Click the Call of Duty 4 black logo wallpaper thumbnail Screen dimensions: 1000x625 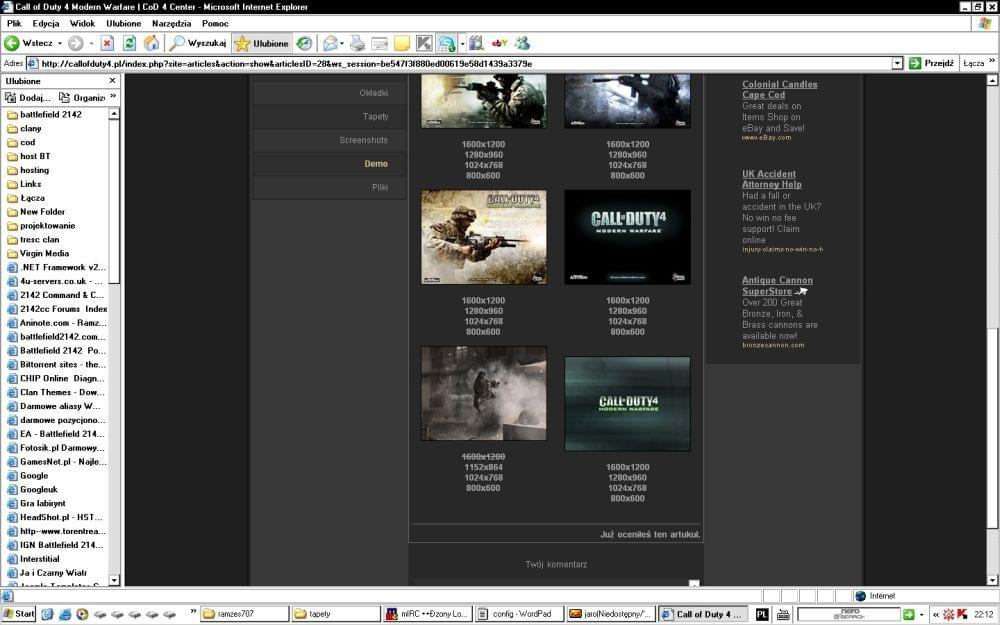[627, 237]
